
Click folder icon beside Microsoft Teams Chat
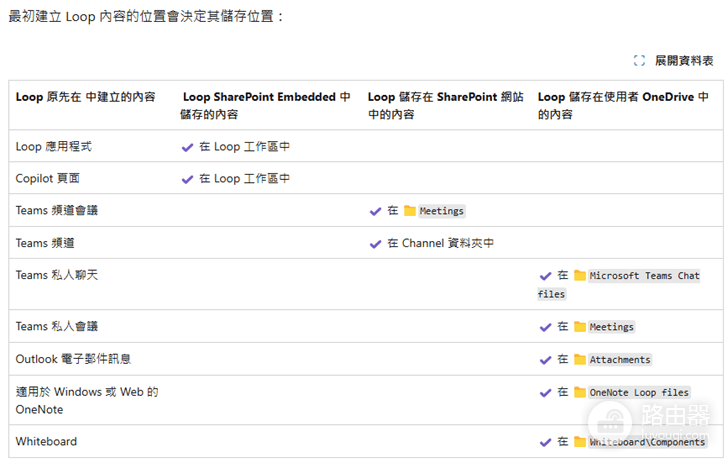[579, 275]
